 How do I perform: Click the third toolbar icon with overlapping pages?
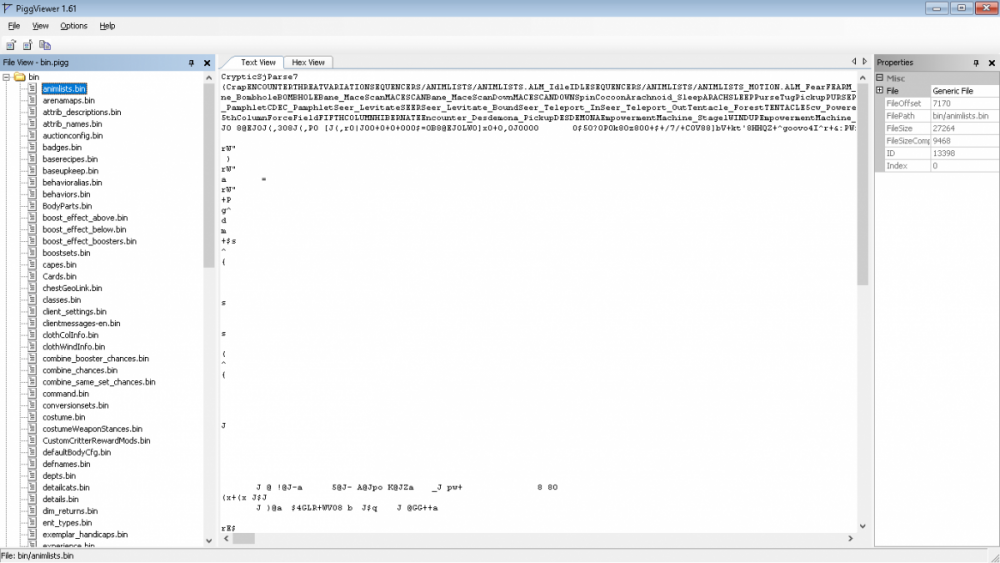[x=45, y=45]
